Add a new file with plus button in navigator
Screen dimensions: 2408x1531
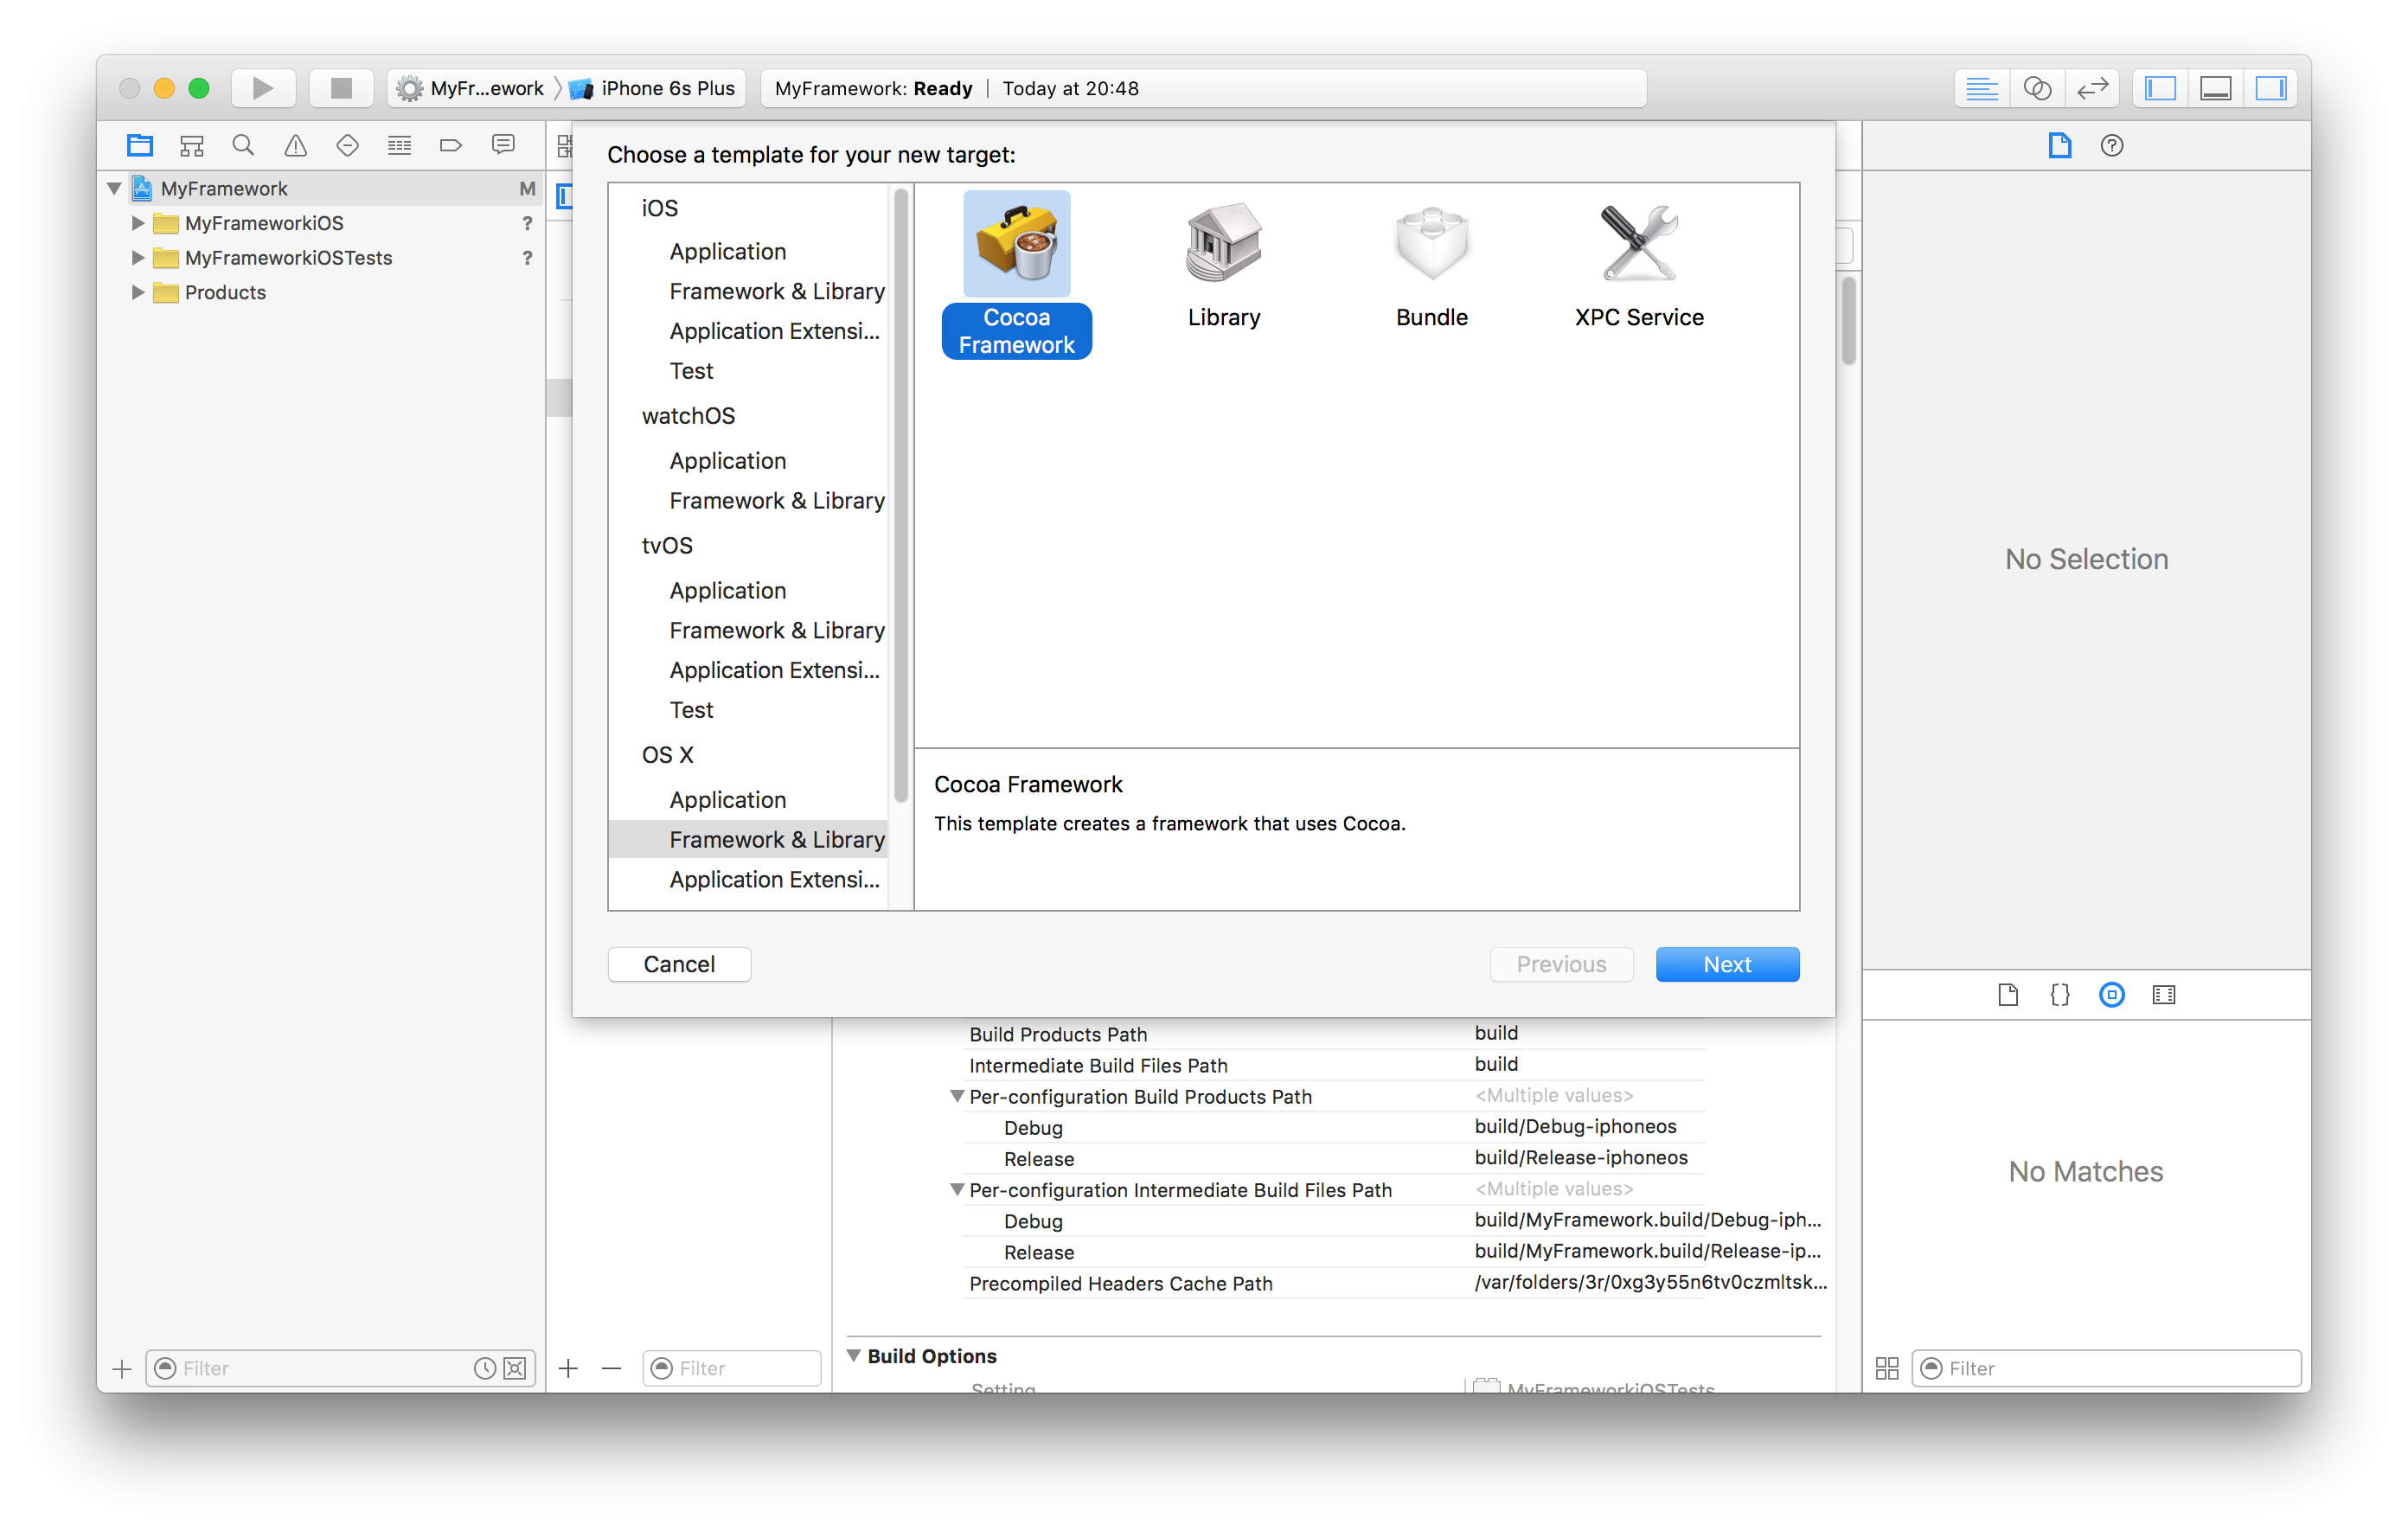point(122,1368)
